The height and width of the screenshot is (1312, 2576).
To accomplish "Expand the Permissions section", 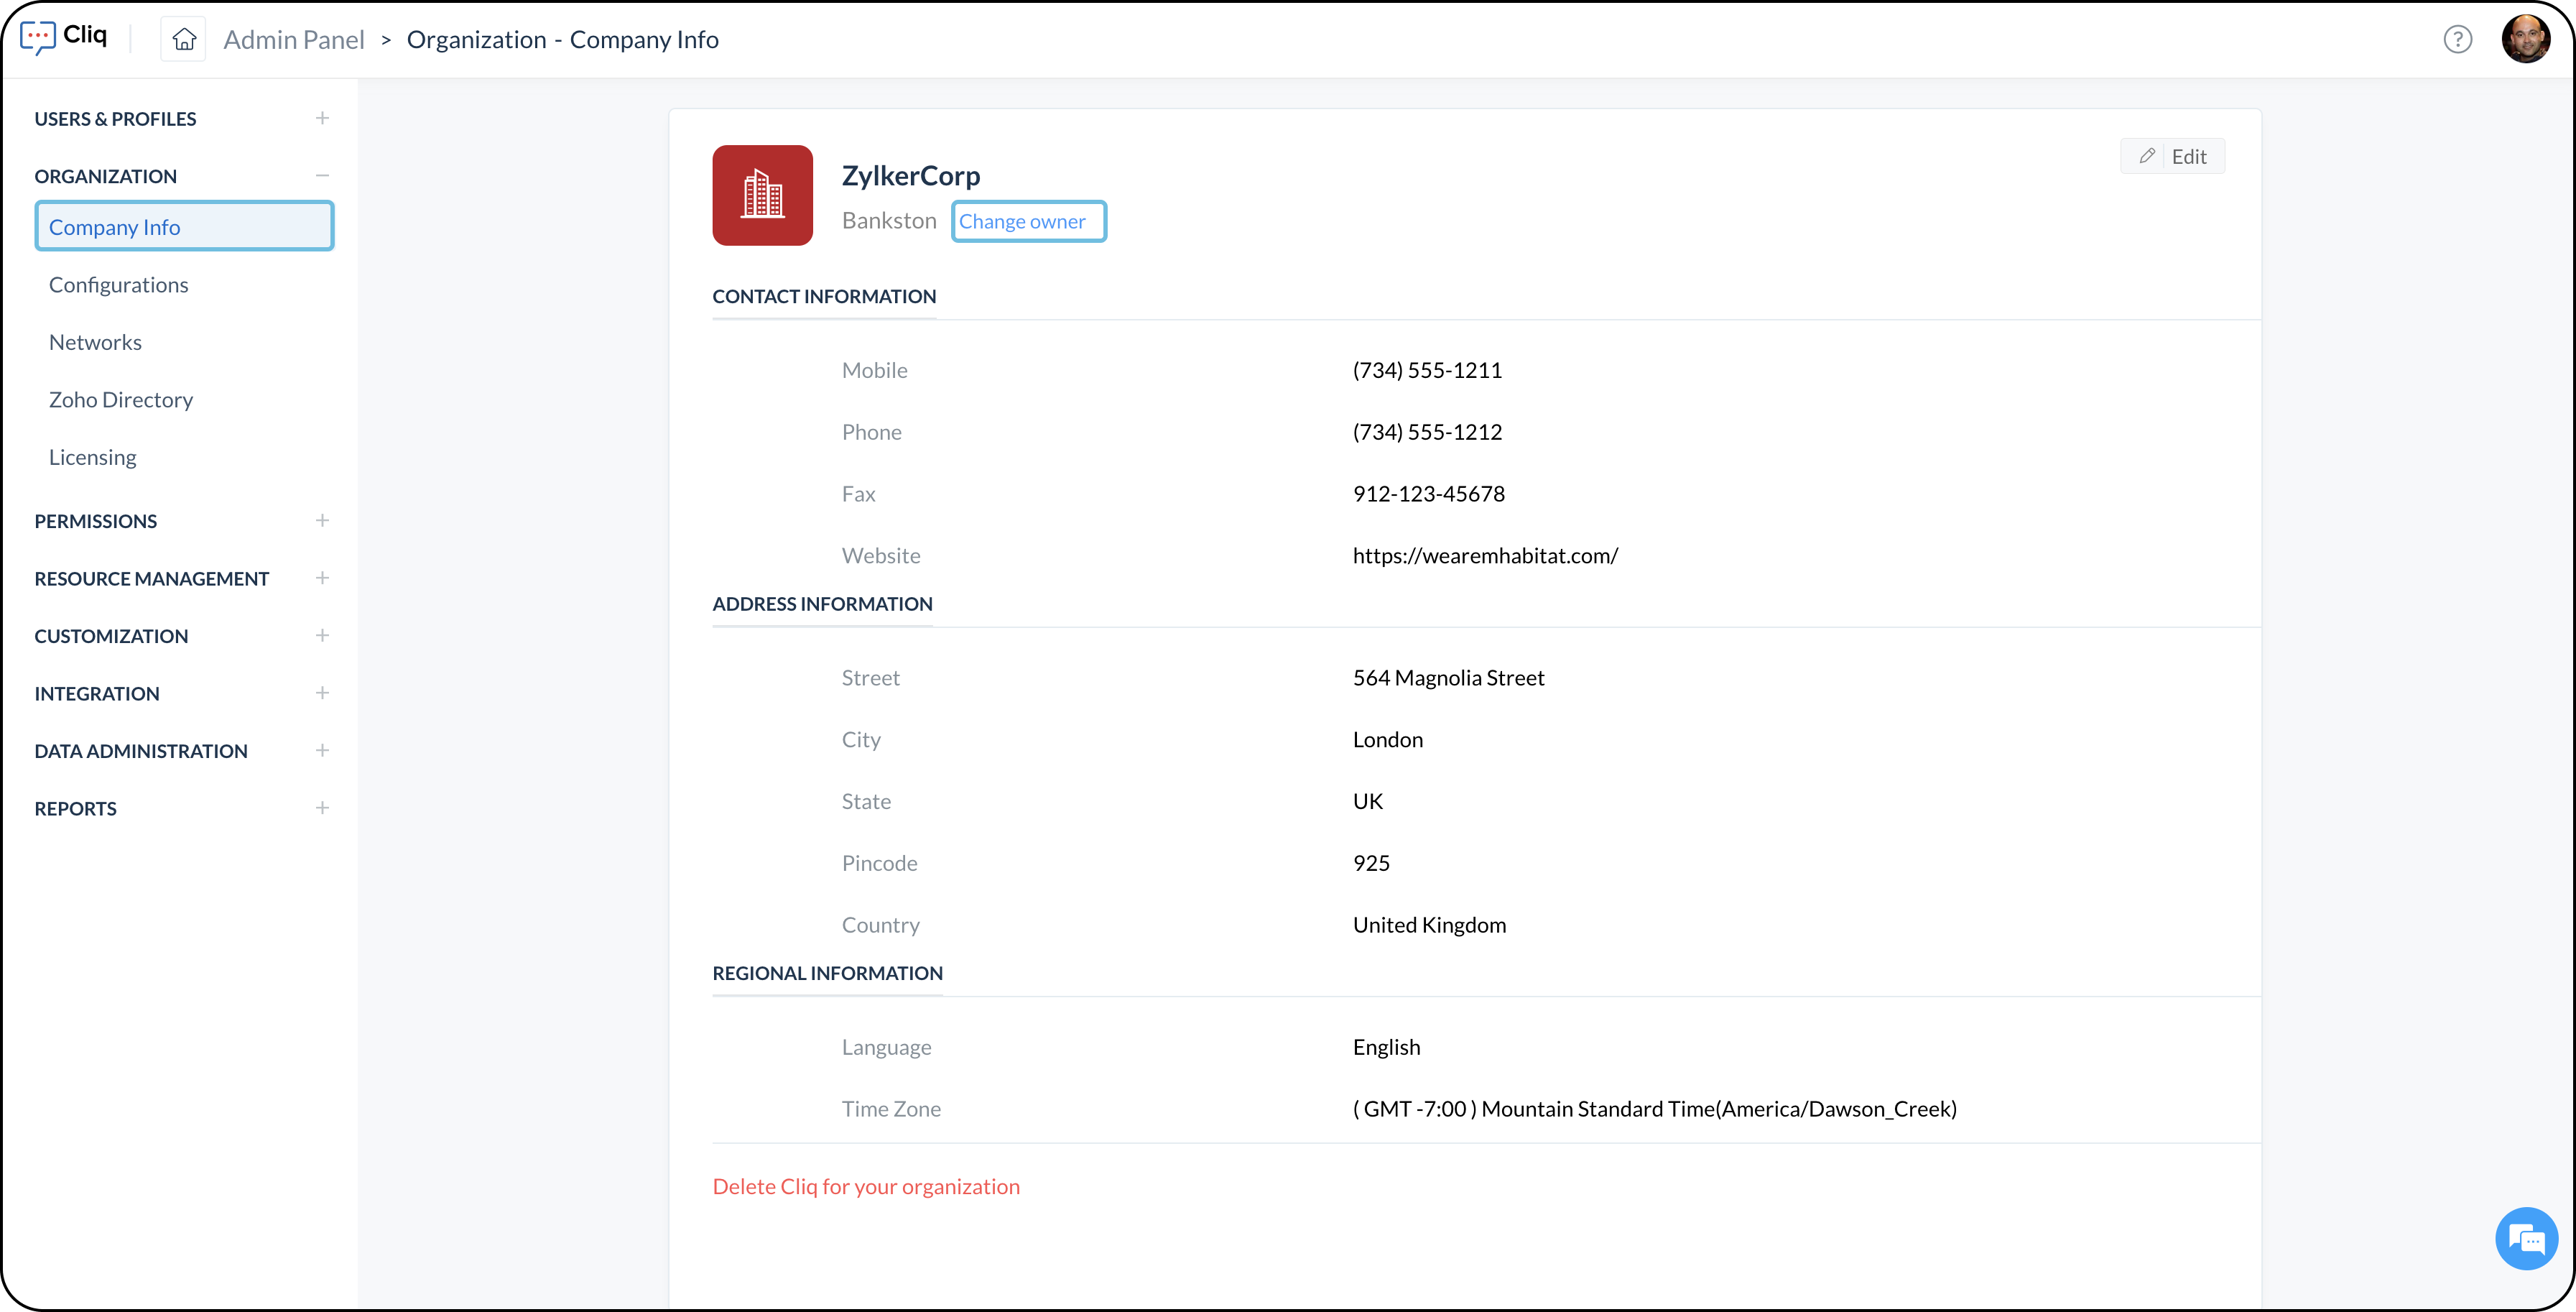I will pos(322,521).
